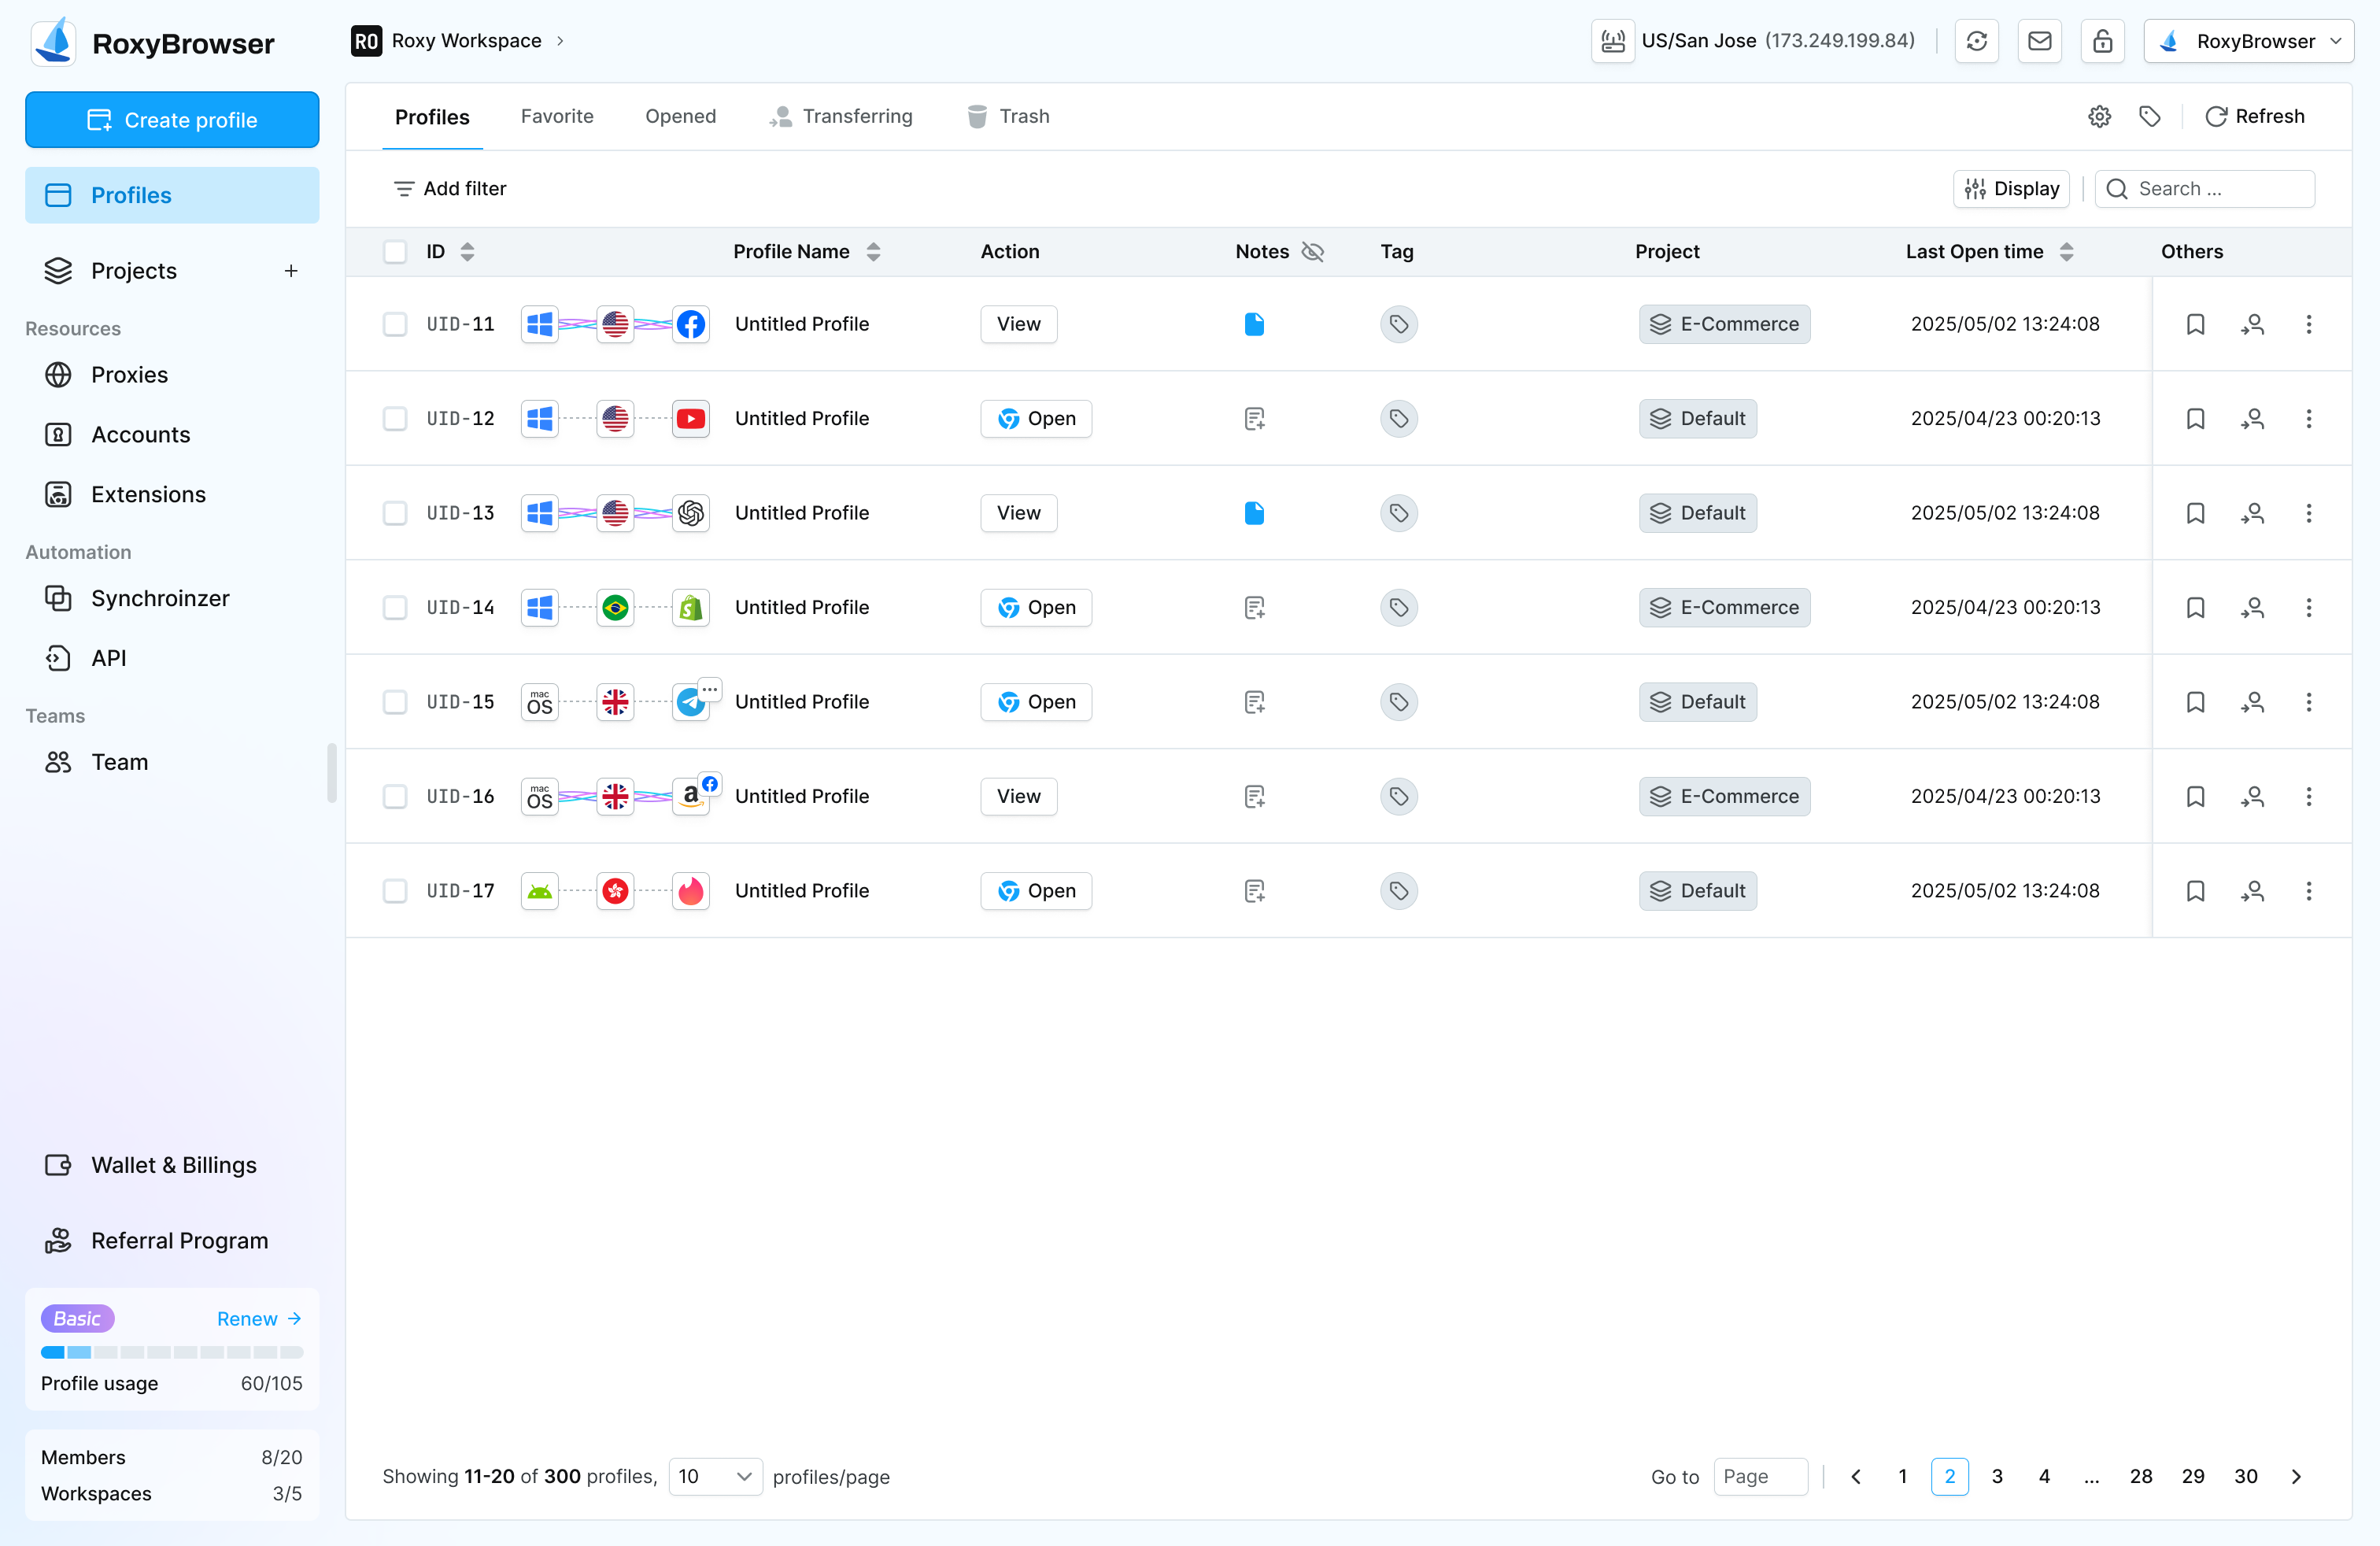Screen dimensions: 2380x1546
Task: Click the bookmark icon on UID-11 row
Action: 2196,324
